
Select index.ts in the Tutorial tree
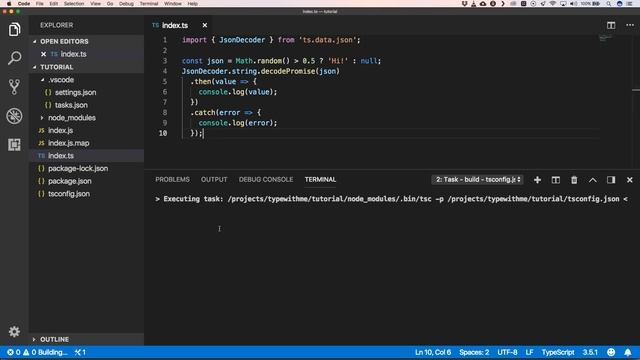pyautogui.click(x=61, y=156)
